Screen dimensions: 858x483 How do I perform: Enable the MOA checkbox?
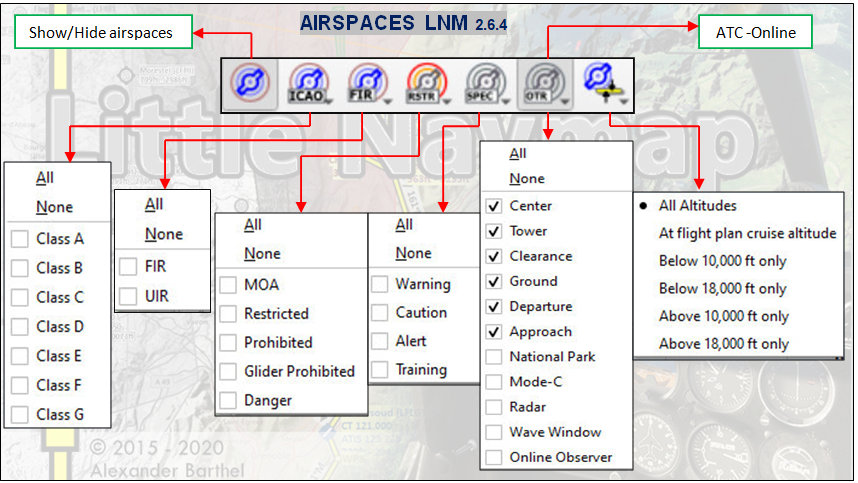coord(228,285)
